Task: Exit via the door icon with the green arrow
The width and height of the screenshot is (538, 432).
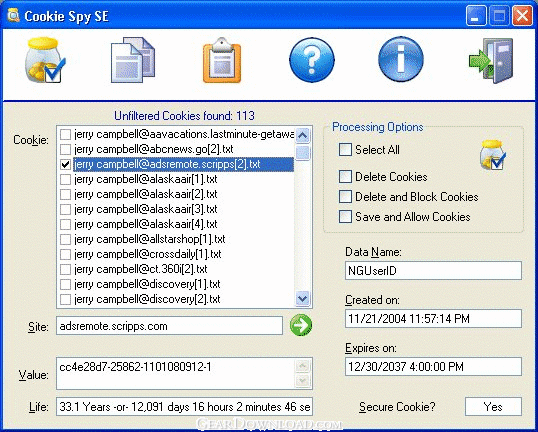Action: 491,60
